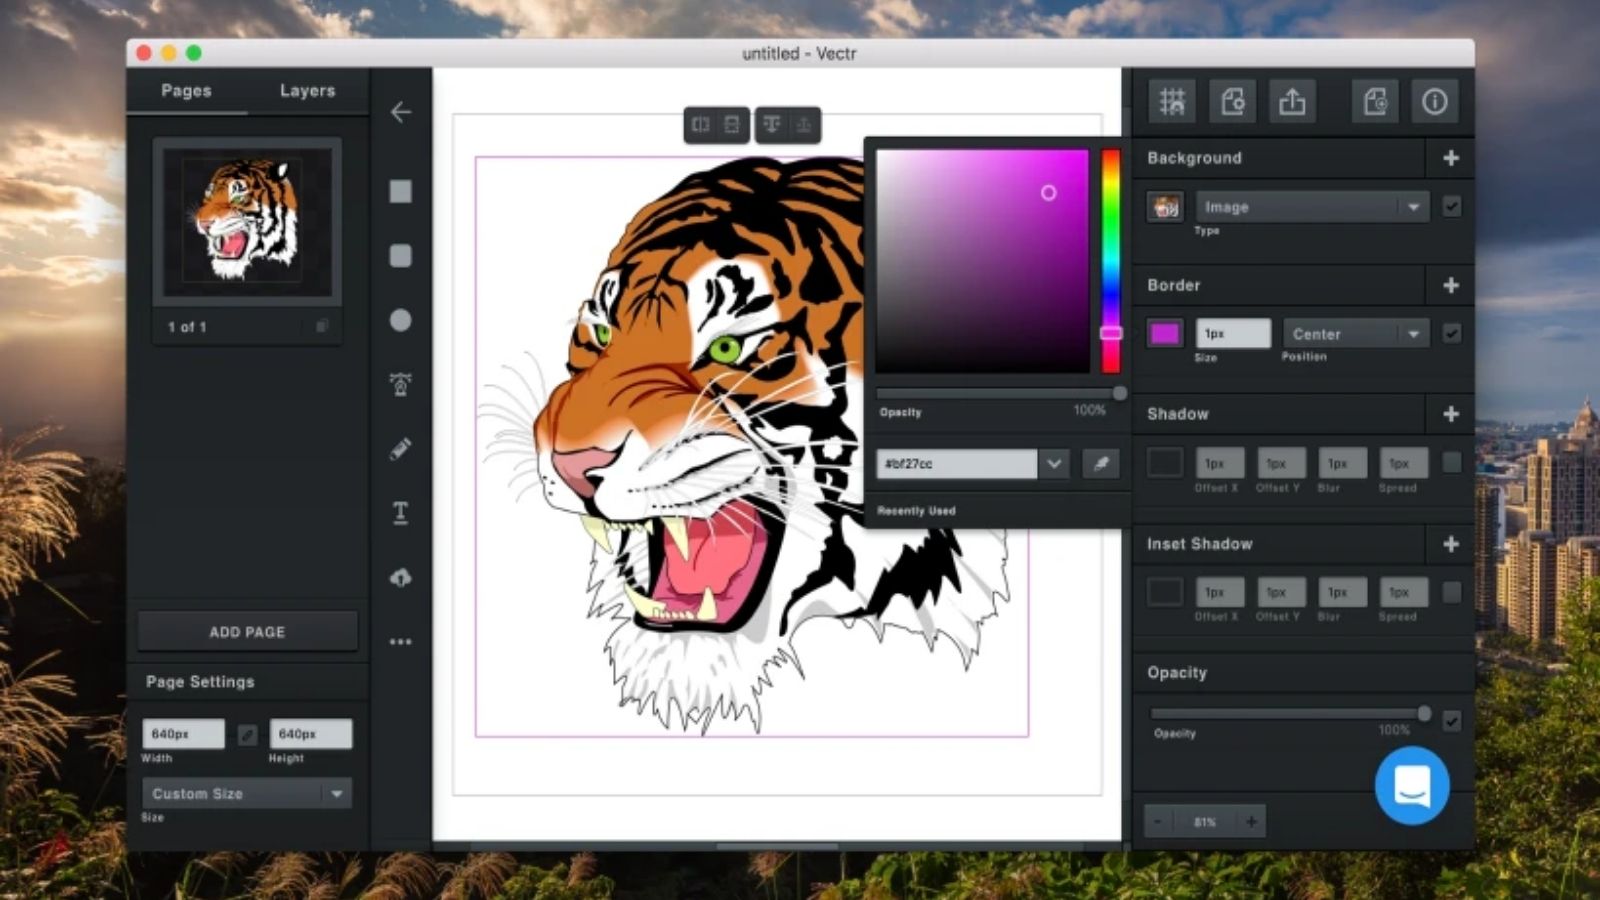The height and width of the screenshot is (900, 1600).
Task: Disable the Border checkbox
Action: (x=1451, y=333)
